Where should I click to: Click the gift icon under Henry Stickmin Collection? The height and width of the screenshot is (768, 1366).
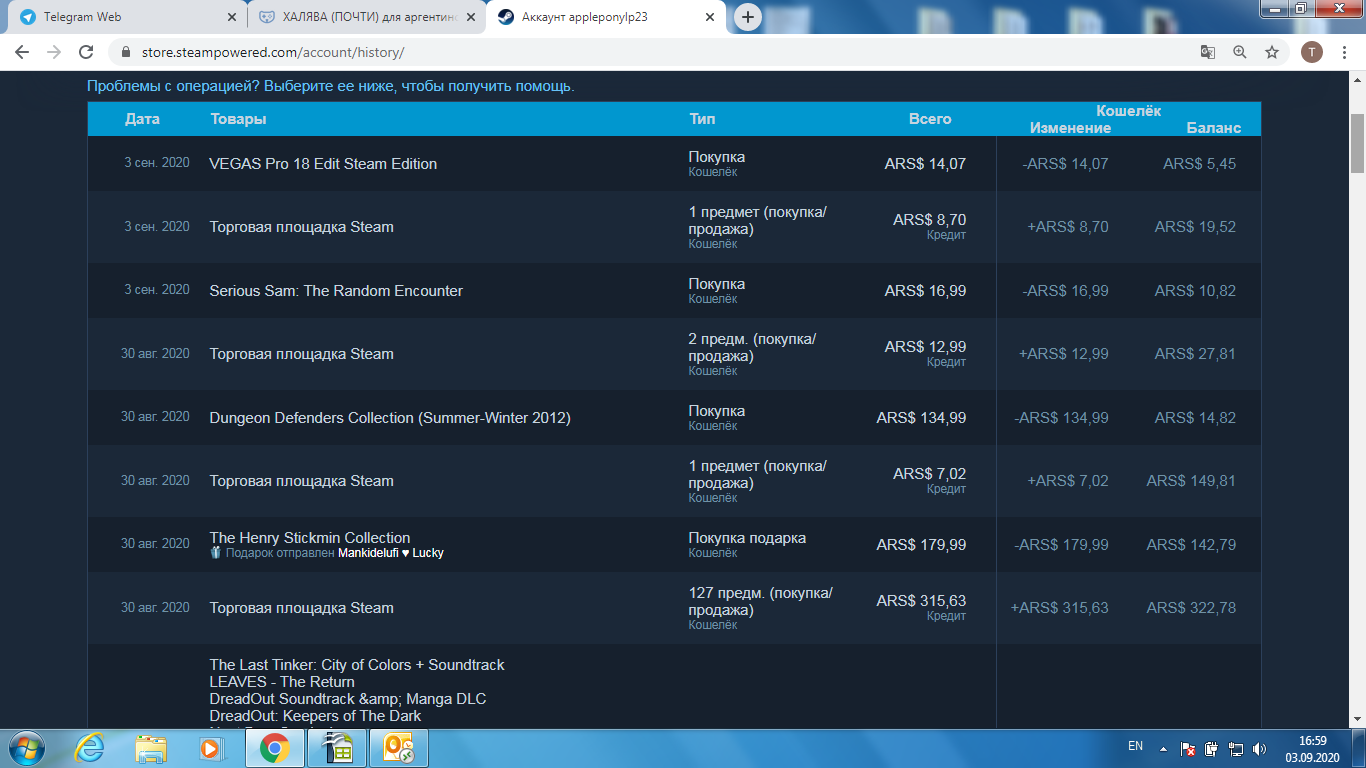pyautogui.click(x=215, y=552)
